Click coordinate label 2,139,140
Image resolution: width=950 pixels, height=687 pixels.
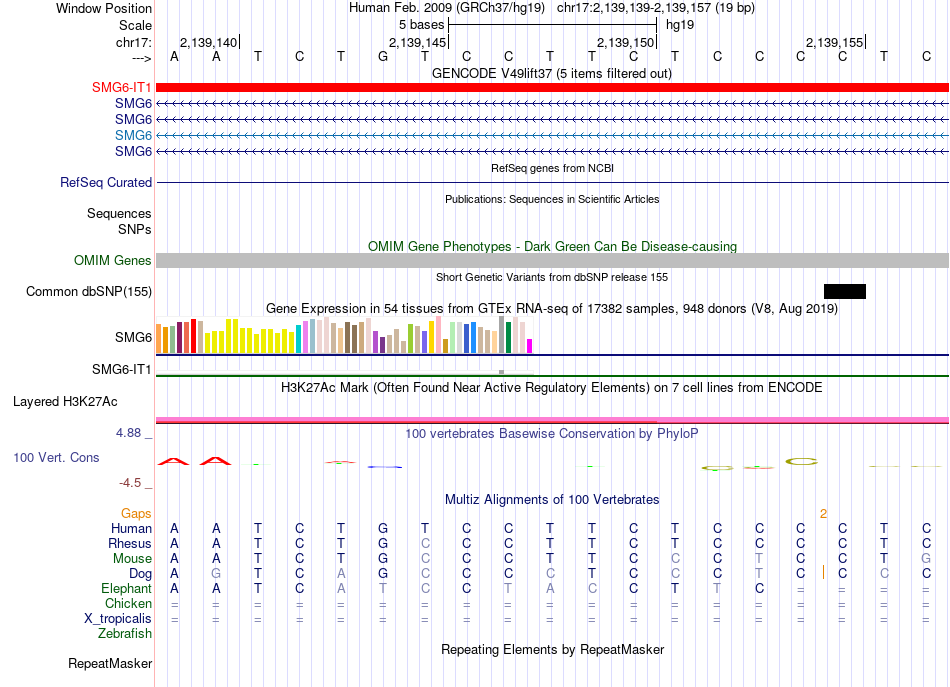[x=208, y=42]
